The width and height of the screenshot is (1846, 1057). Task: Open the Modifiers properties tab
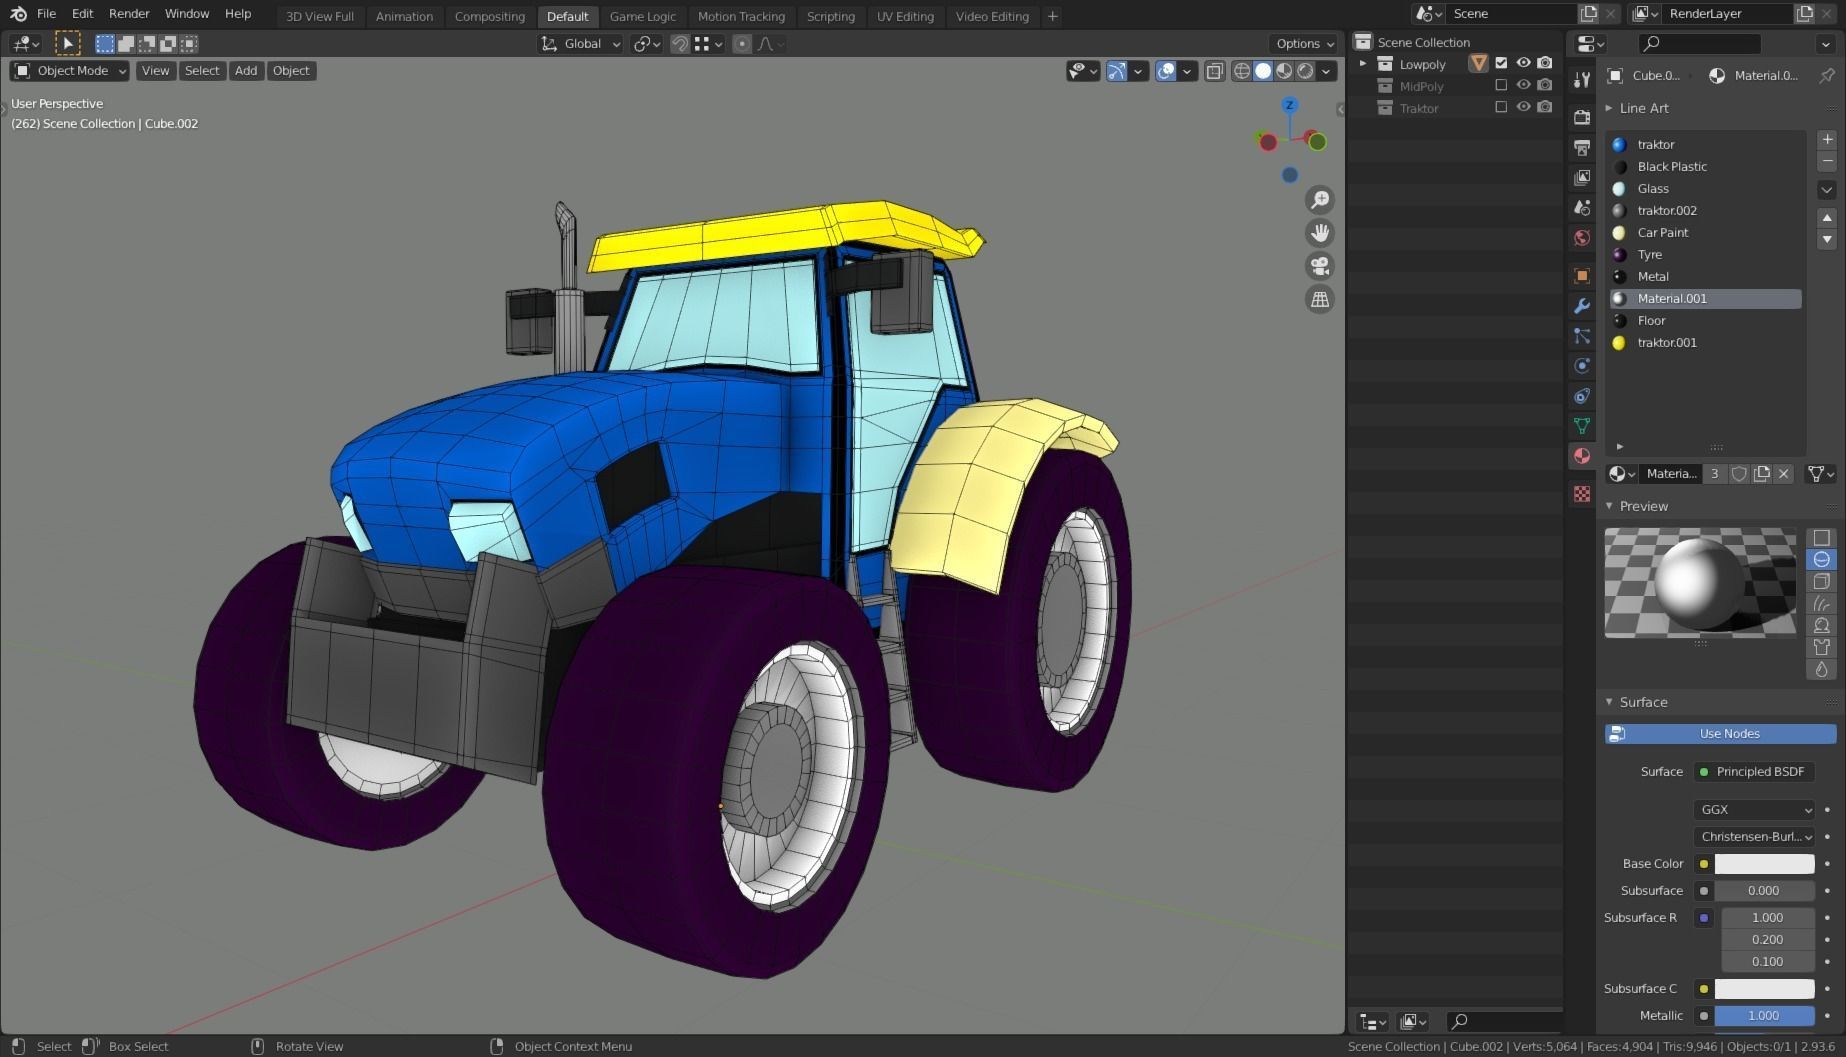coord(1582,305)
